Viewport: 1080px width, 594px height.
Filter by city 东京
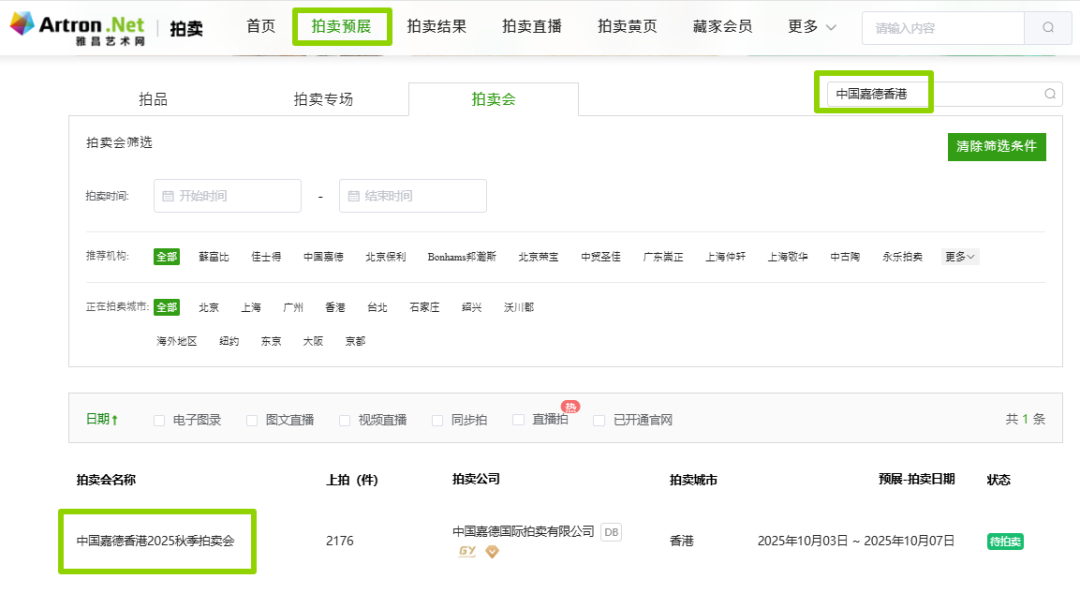coord(271,341)
